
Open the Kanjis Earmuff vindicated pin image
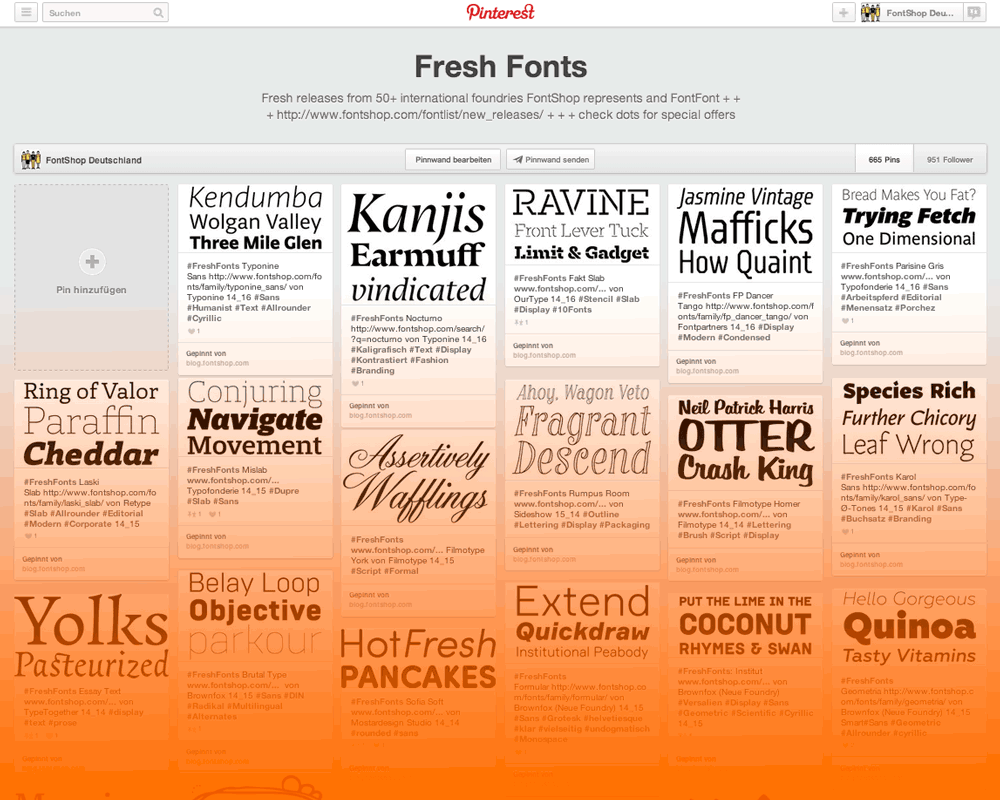pyautogui.click(x=418, y=245)
